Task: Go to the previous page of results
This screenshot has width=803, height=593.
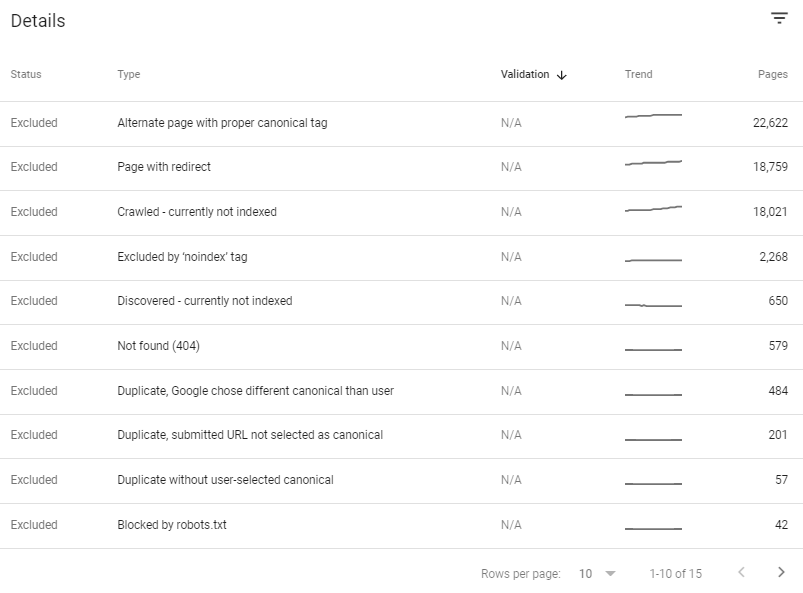Action: click(741, 573)
